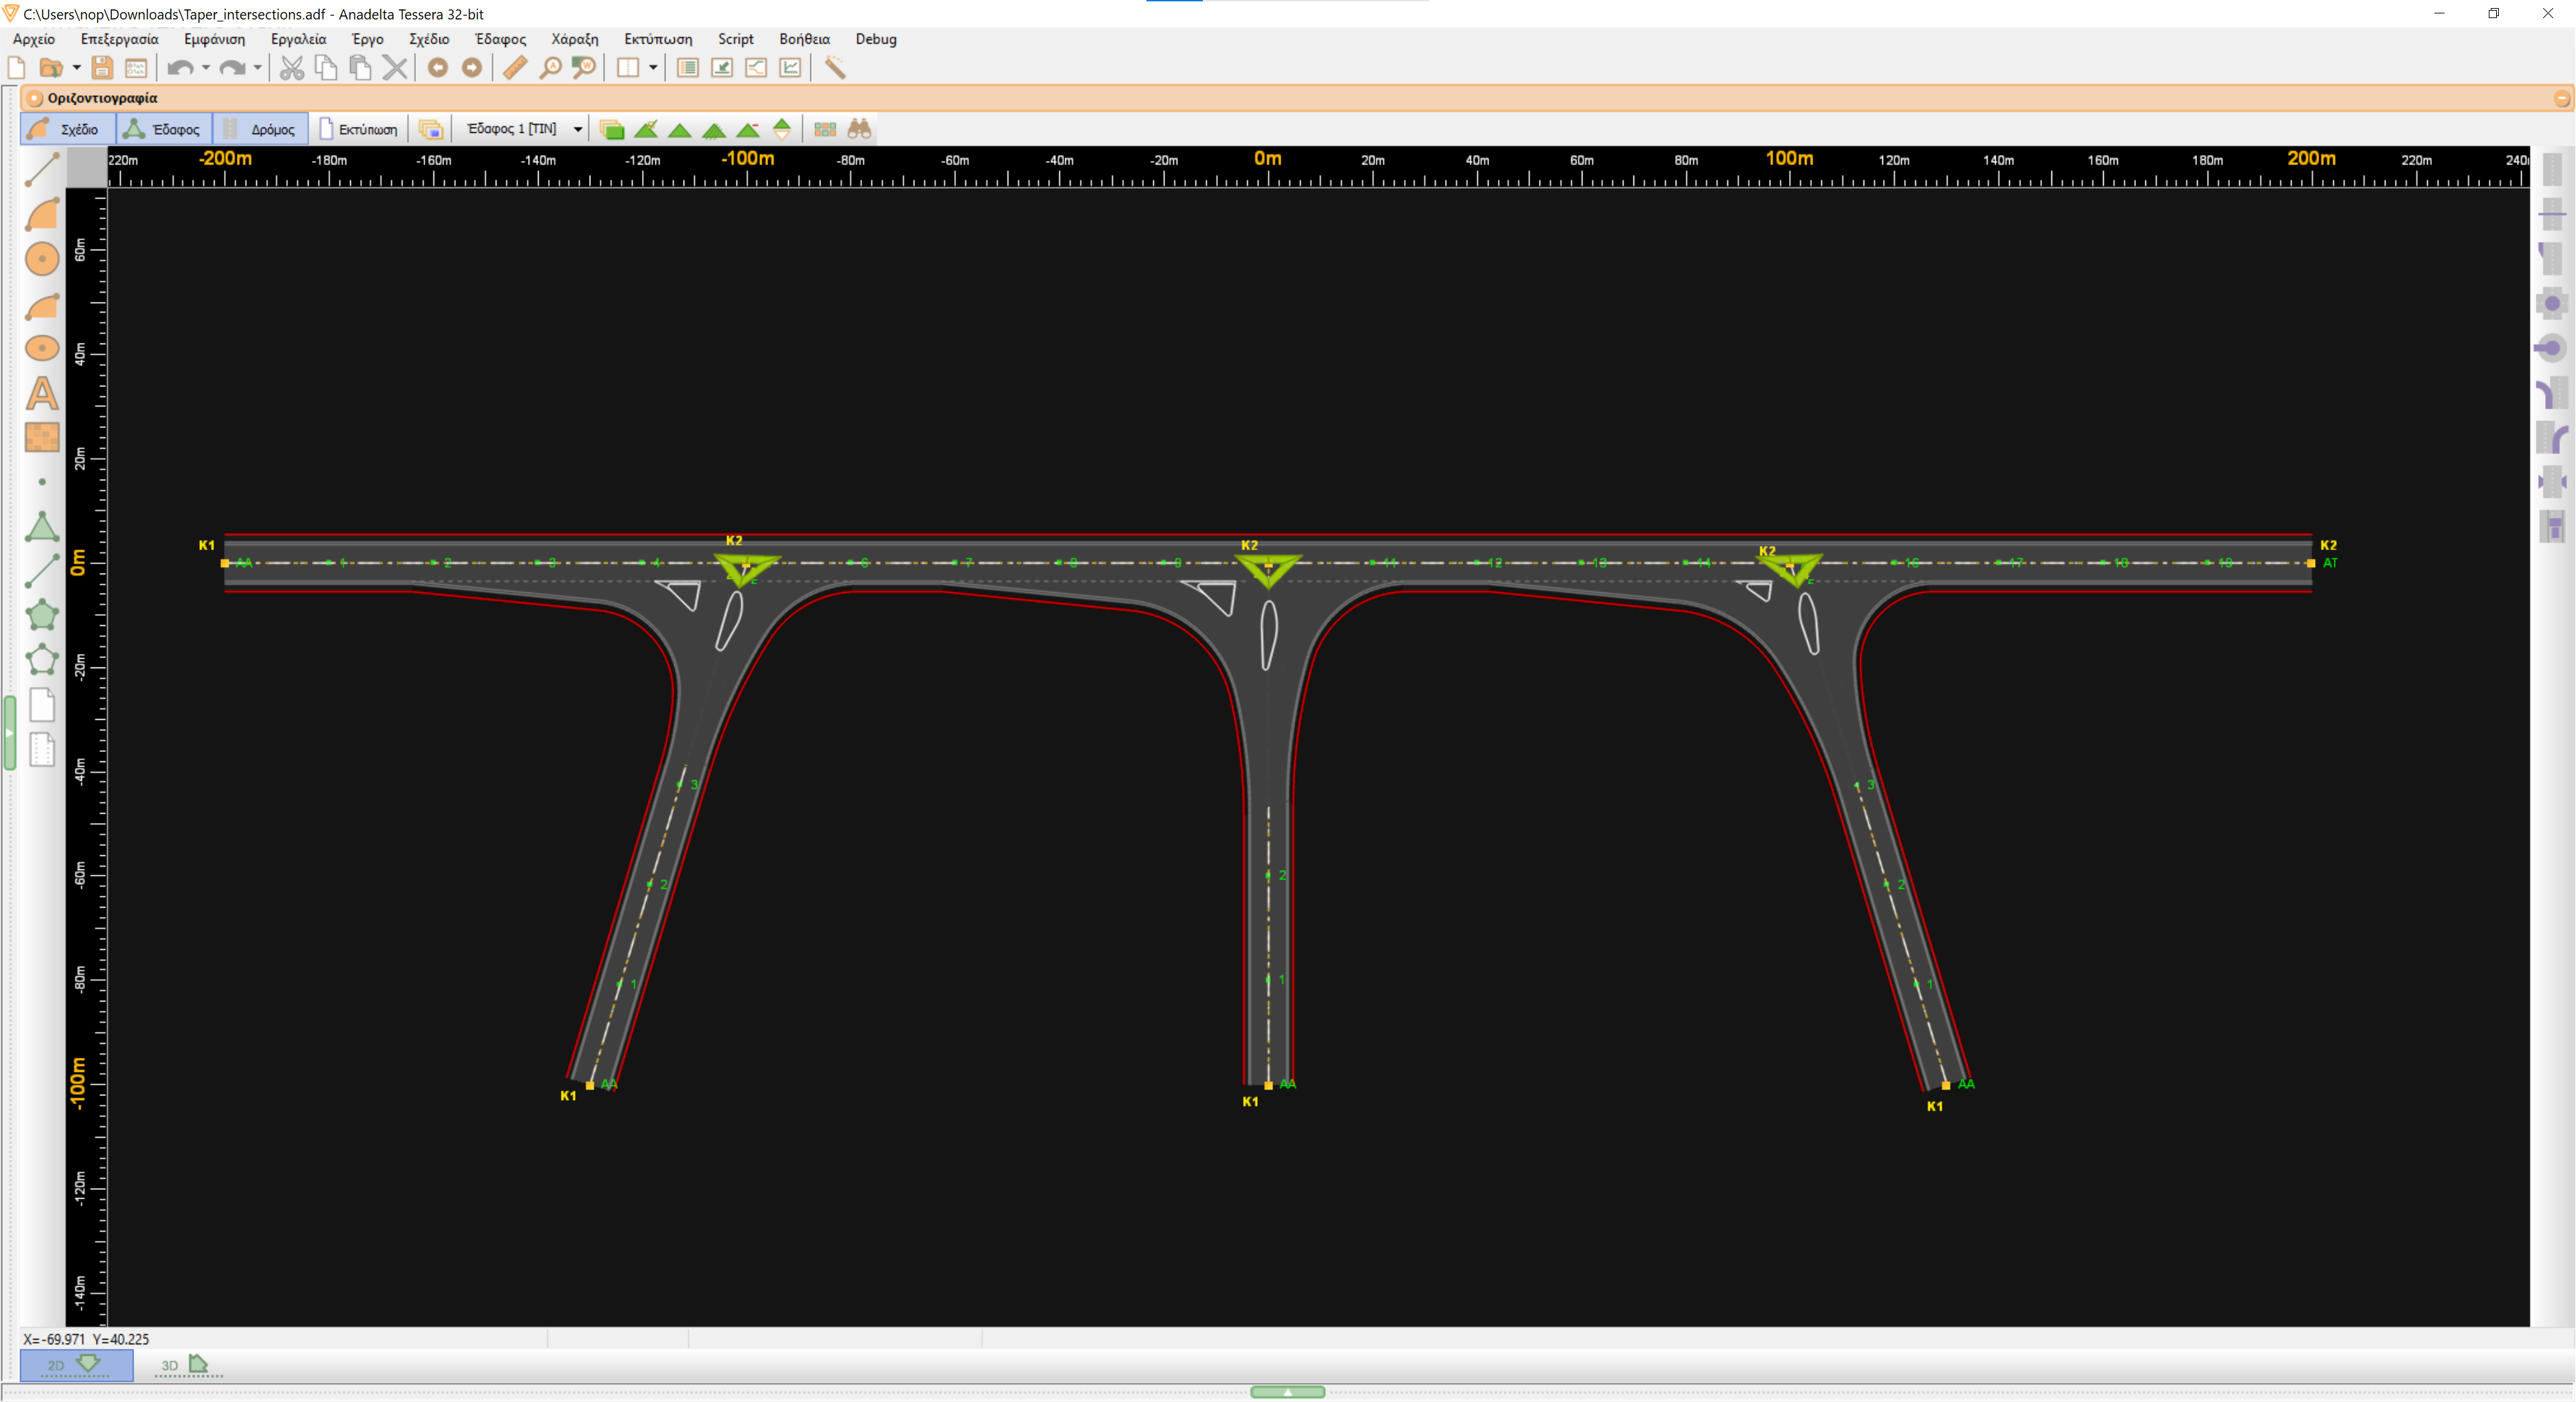Image resolution: width=2576 pixels, height=1402 pixels.
Task: Toggle the Έδαφος display button
Action: point(163,129)
